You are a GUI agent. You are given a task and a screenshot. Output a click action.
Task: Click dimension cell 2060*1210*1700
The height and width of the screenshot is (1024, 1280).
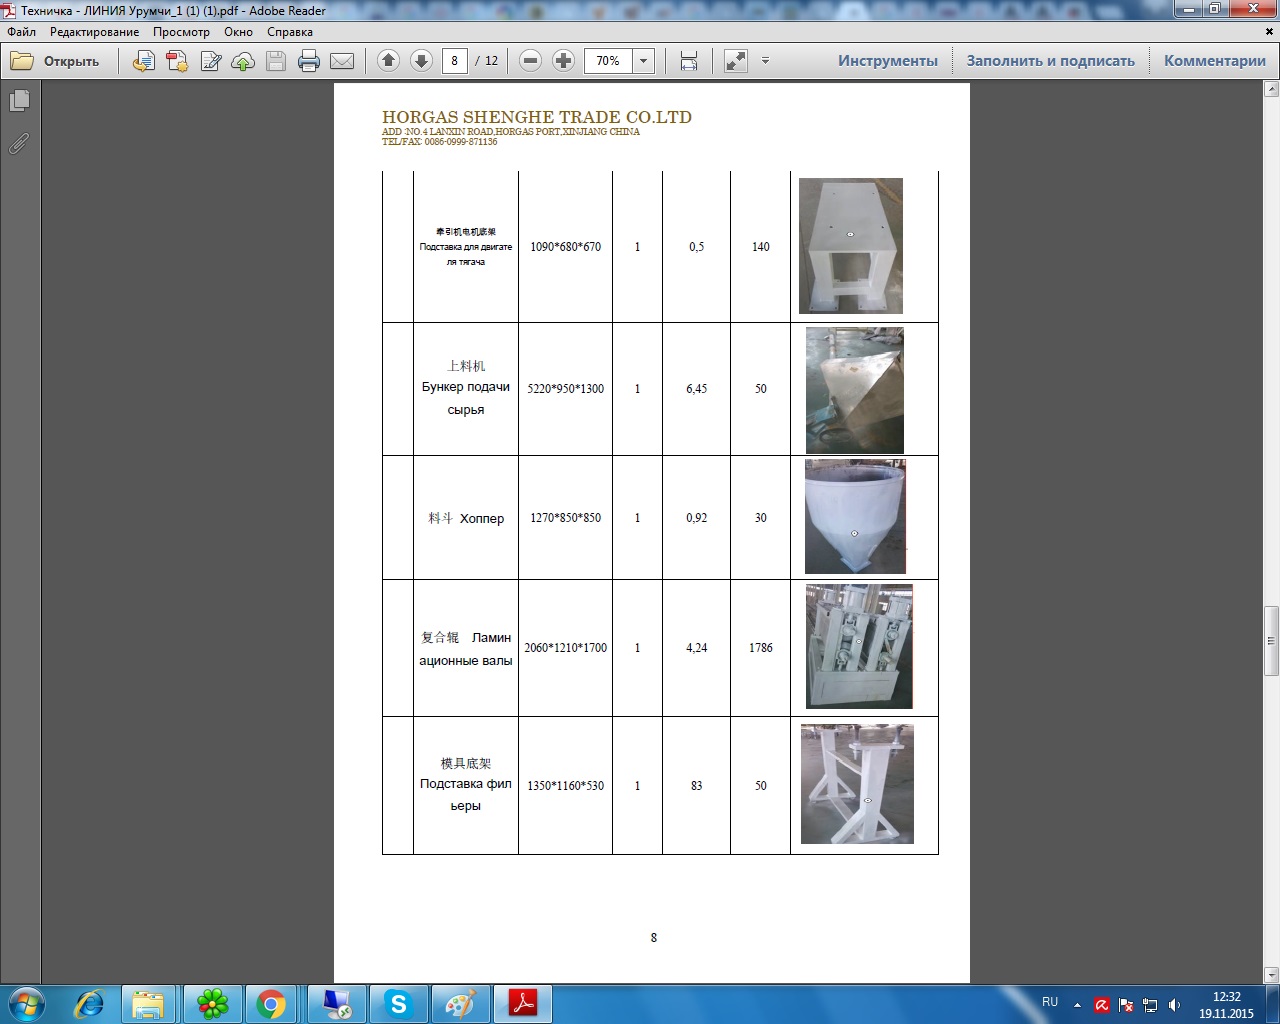566,648
